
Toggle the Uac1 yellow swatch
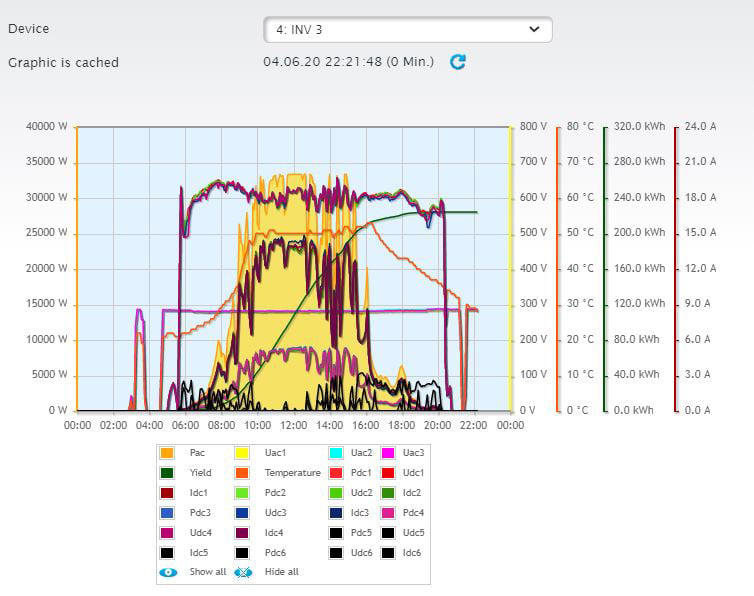[242, 453]
